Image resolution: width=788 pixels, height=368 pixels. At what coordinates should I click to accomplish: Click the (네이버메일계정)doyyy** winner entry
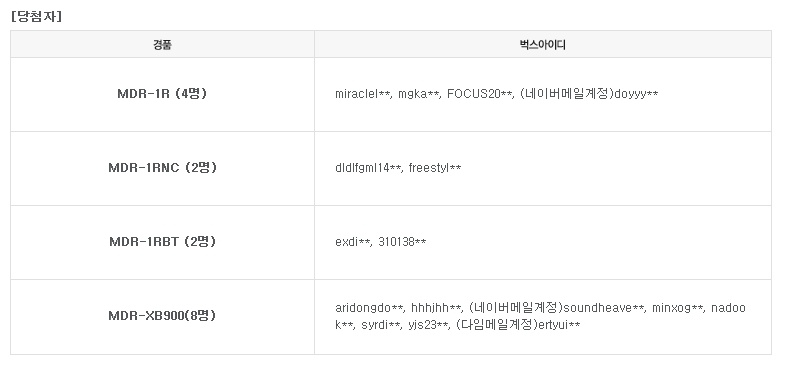589,94
